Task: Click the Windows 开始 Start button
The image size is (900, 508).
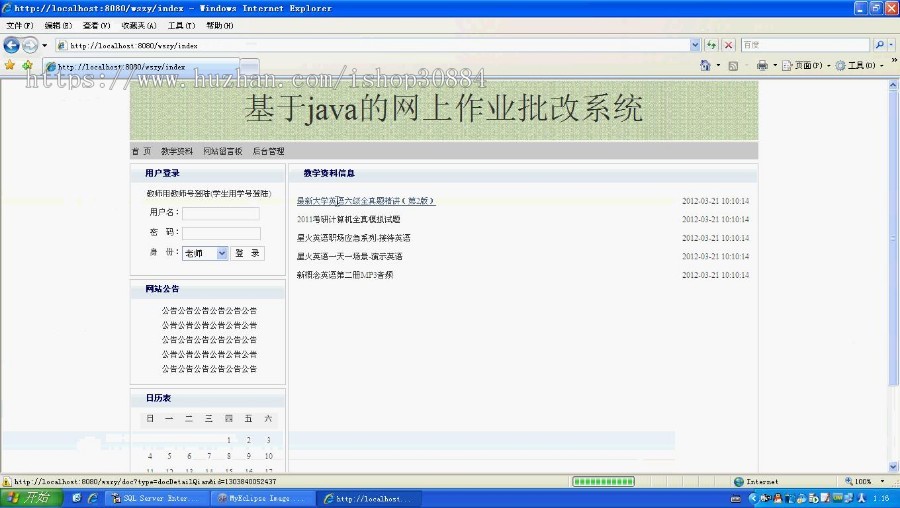Action: [x=30, y=498]
